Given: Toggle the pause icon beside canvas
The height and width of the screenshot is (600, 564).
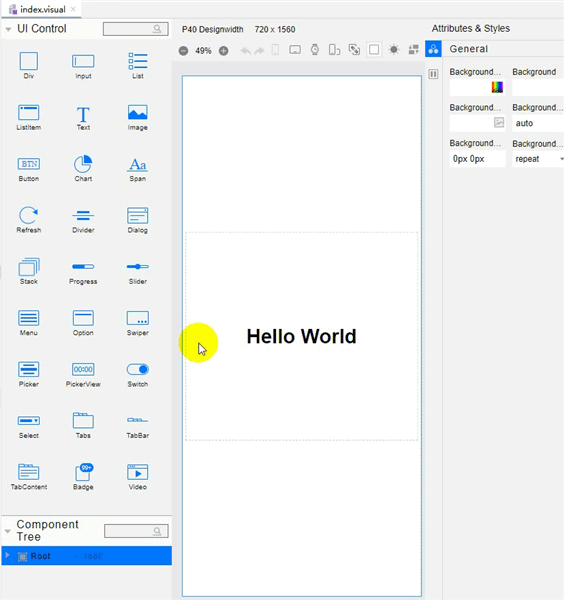Looking at the screenshot, I should coord(433,74).
